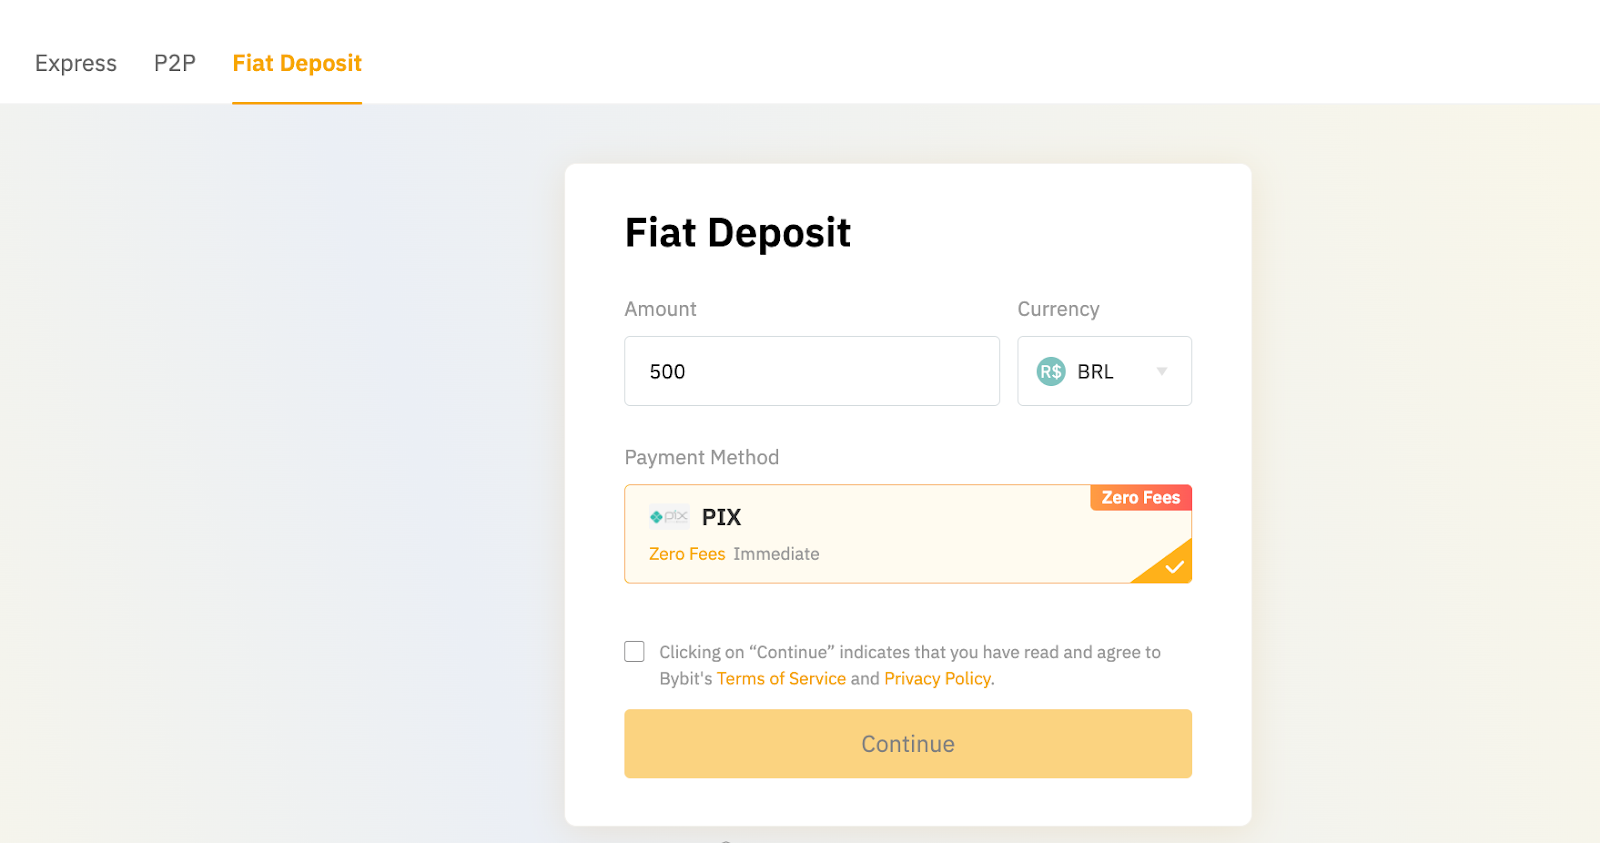
Task: Tick the Terms agreement checkbox
Action: coord(634,652)
